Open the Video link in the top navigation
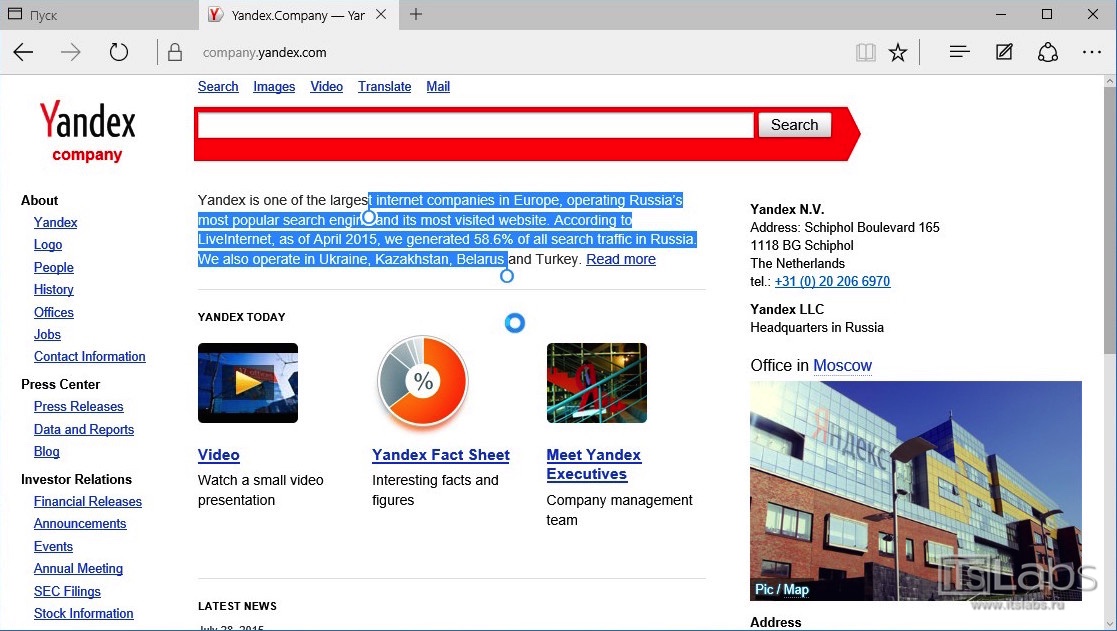 coord(326,87)
